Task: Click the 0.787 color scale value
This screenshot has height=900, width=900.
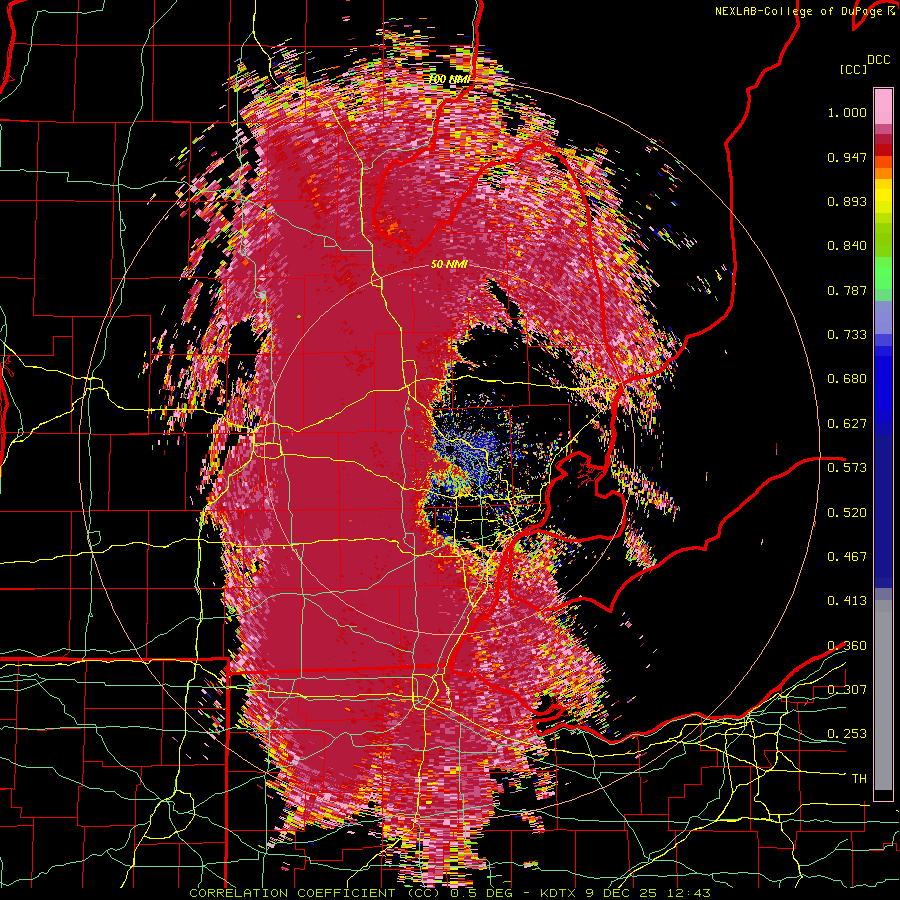Action: tap(847, 290)
